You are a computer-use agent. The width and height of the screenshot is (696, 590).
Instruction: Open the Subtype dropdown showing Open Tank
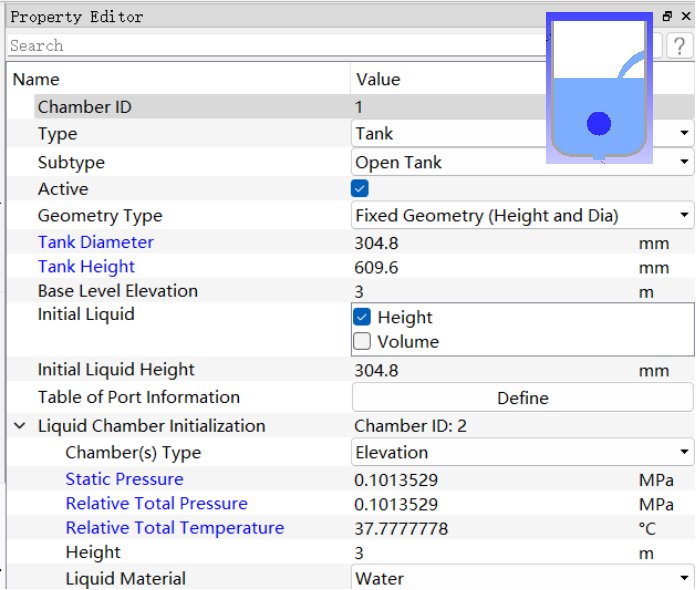pyautogui.click(x=522, y=162)
